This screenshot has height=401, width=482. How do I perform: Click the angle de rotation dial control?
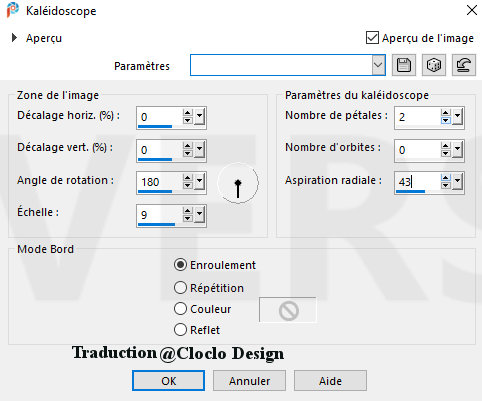pos(238,183)
